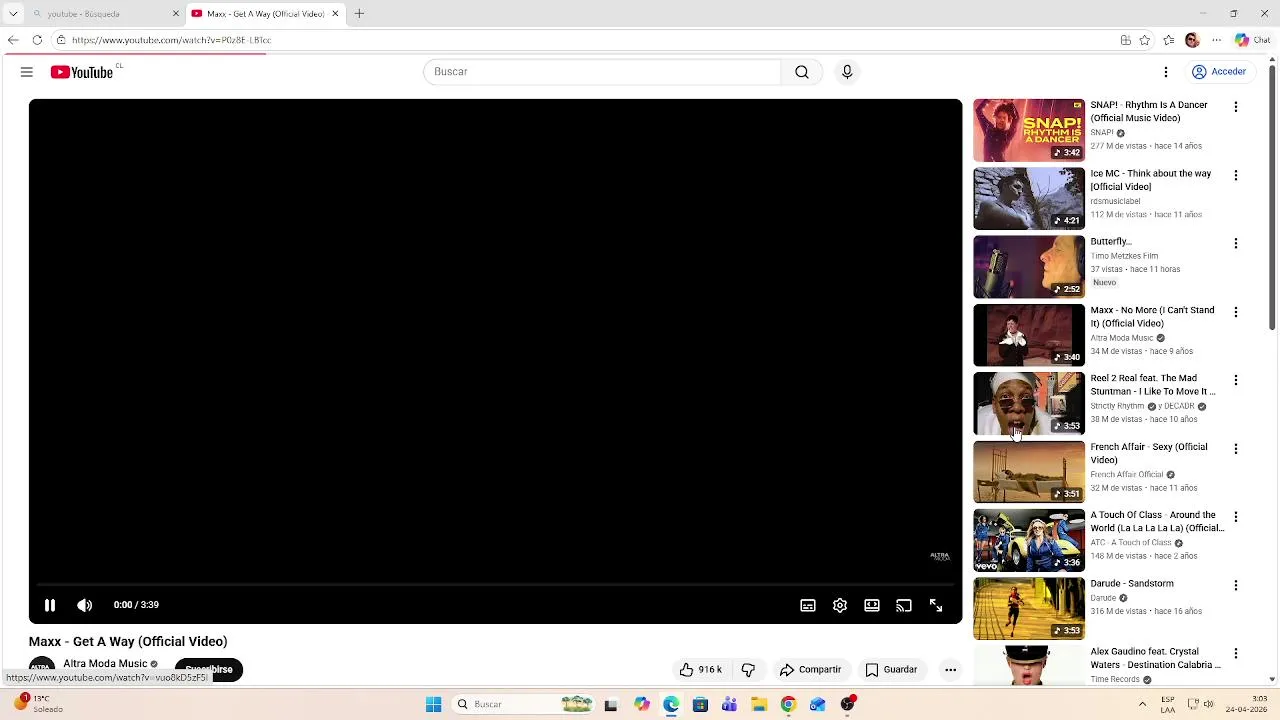
Task: Dislike the video
Action: [x=748, y=670]
